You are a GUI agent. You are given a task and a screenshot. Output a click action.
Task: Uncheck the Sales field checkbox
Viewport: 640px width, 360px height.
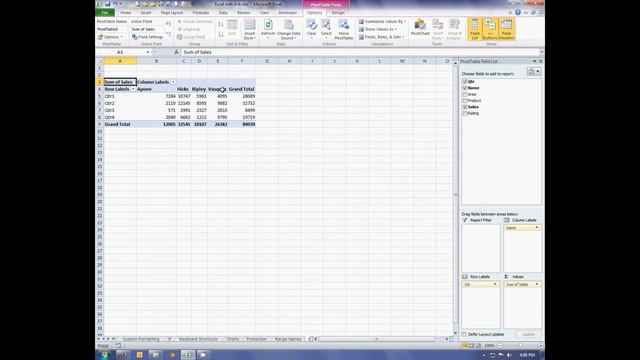click(465, 107)
